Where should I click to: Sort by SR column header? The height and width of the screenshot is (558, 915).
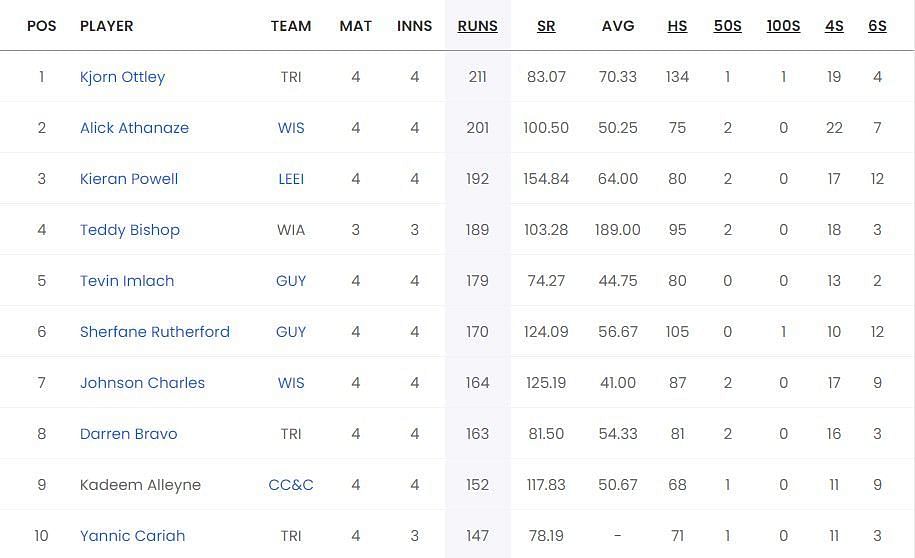tap(546, 26)
